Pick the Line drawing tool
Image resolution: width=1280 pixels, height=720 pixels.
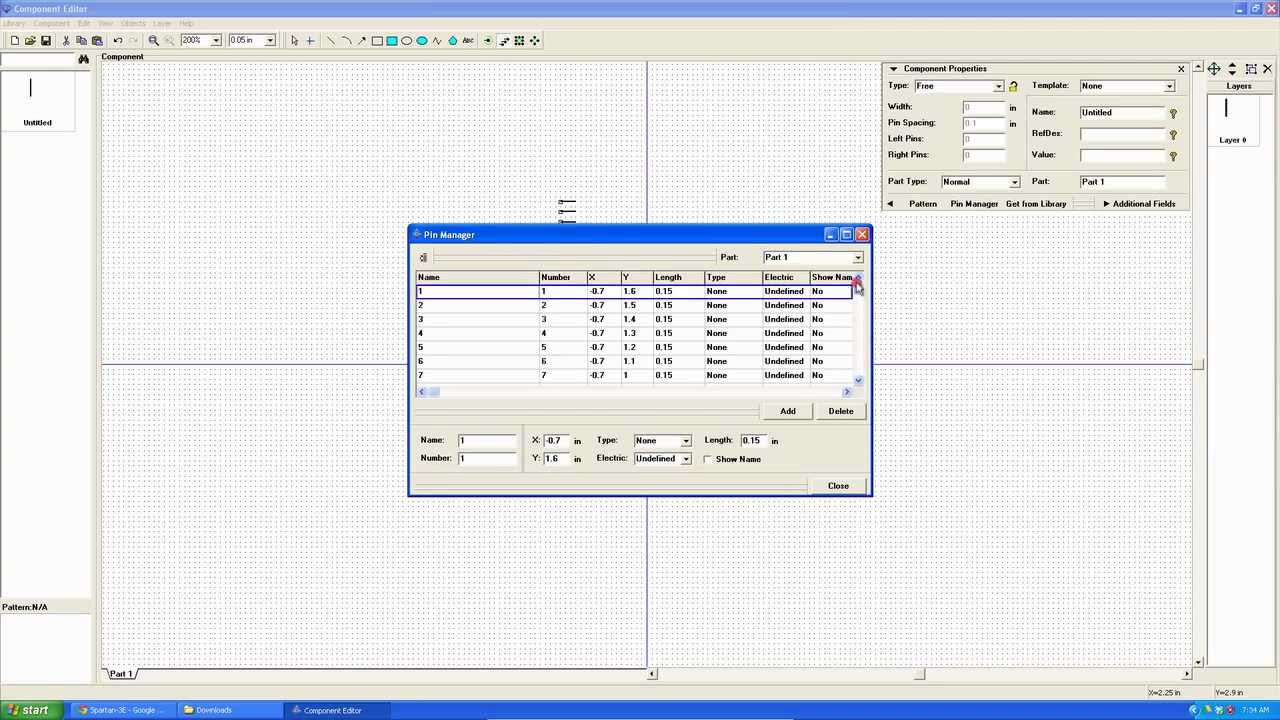click(x=331, y=40)
